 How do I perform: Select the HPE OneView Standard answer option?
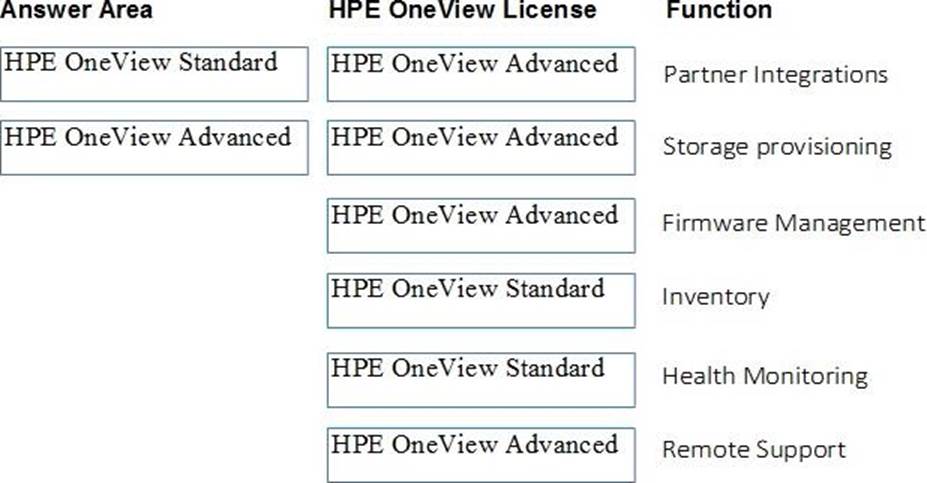point(154,73)
